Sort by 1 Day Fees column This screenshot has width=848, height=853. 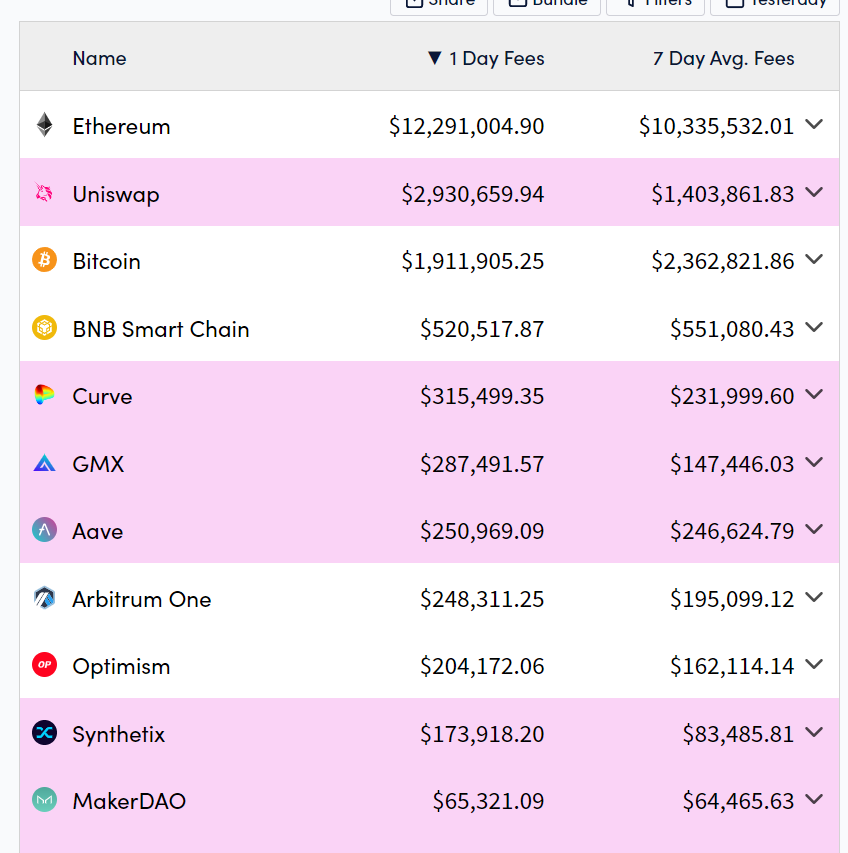(486, 58)
